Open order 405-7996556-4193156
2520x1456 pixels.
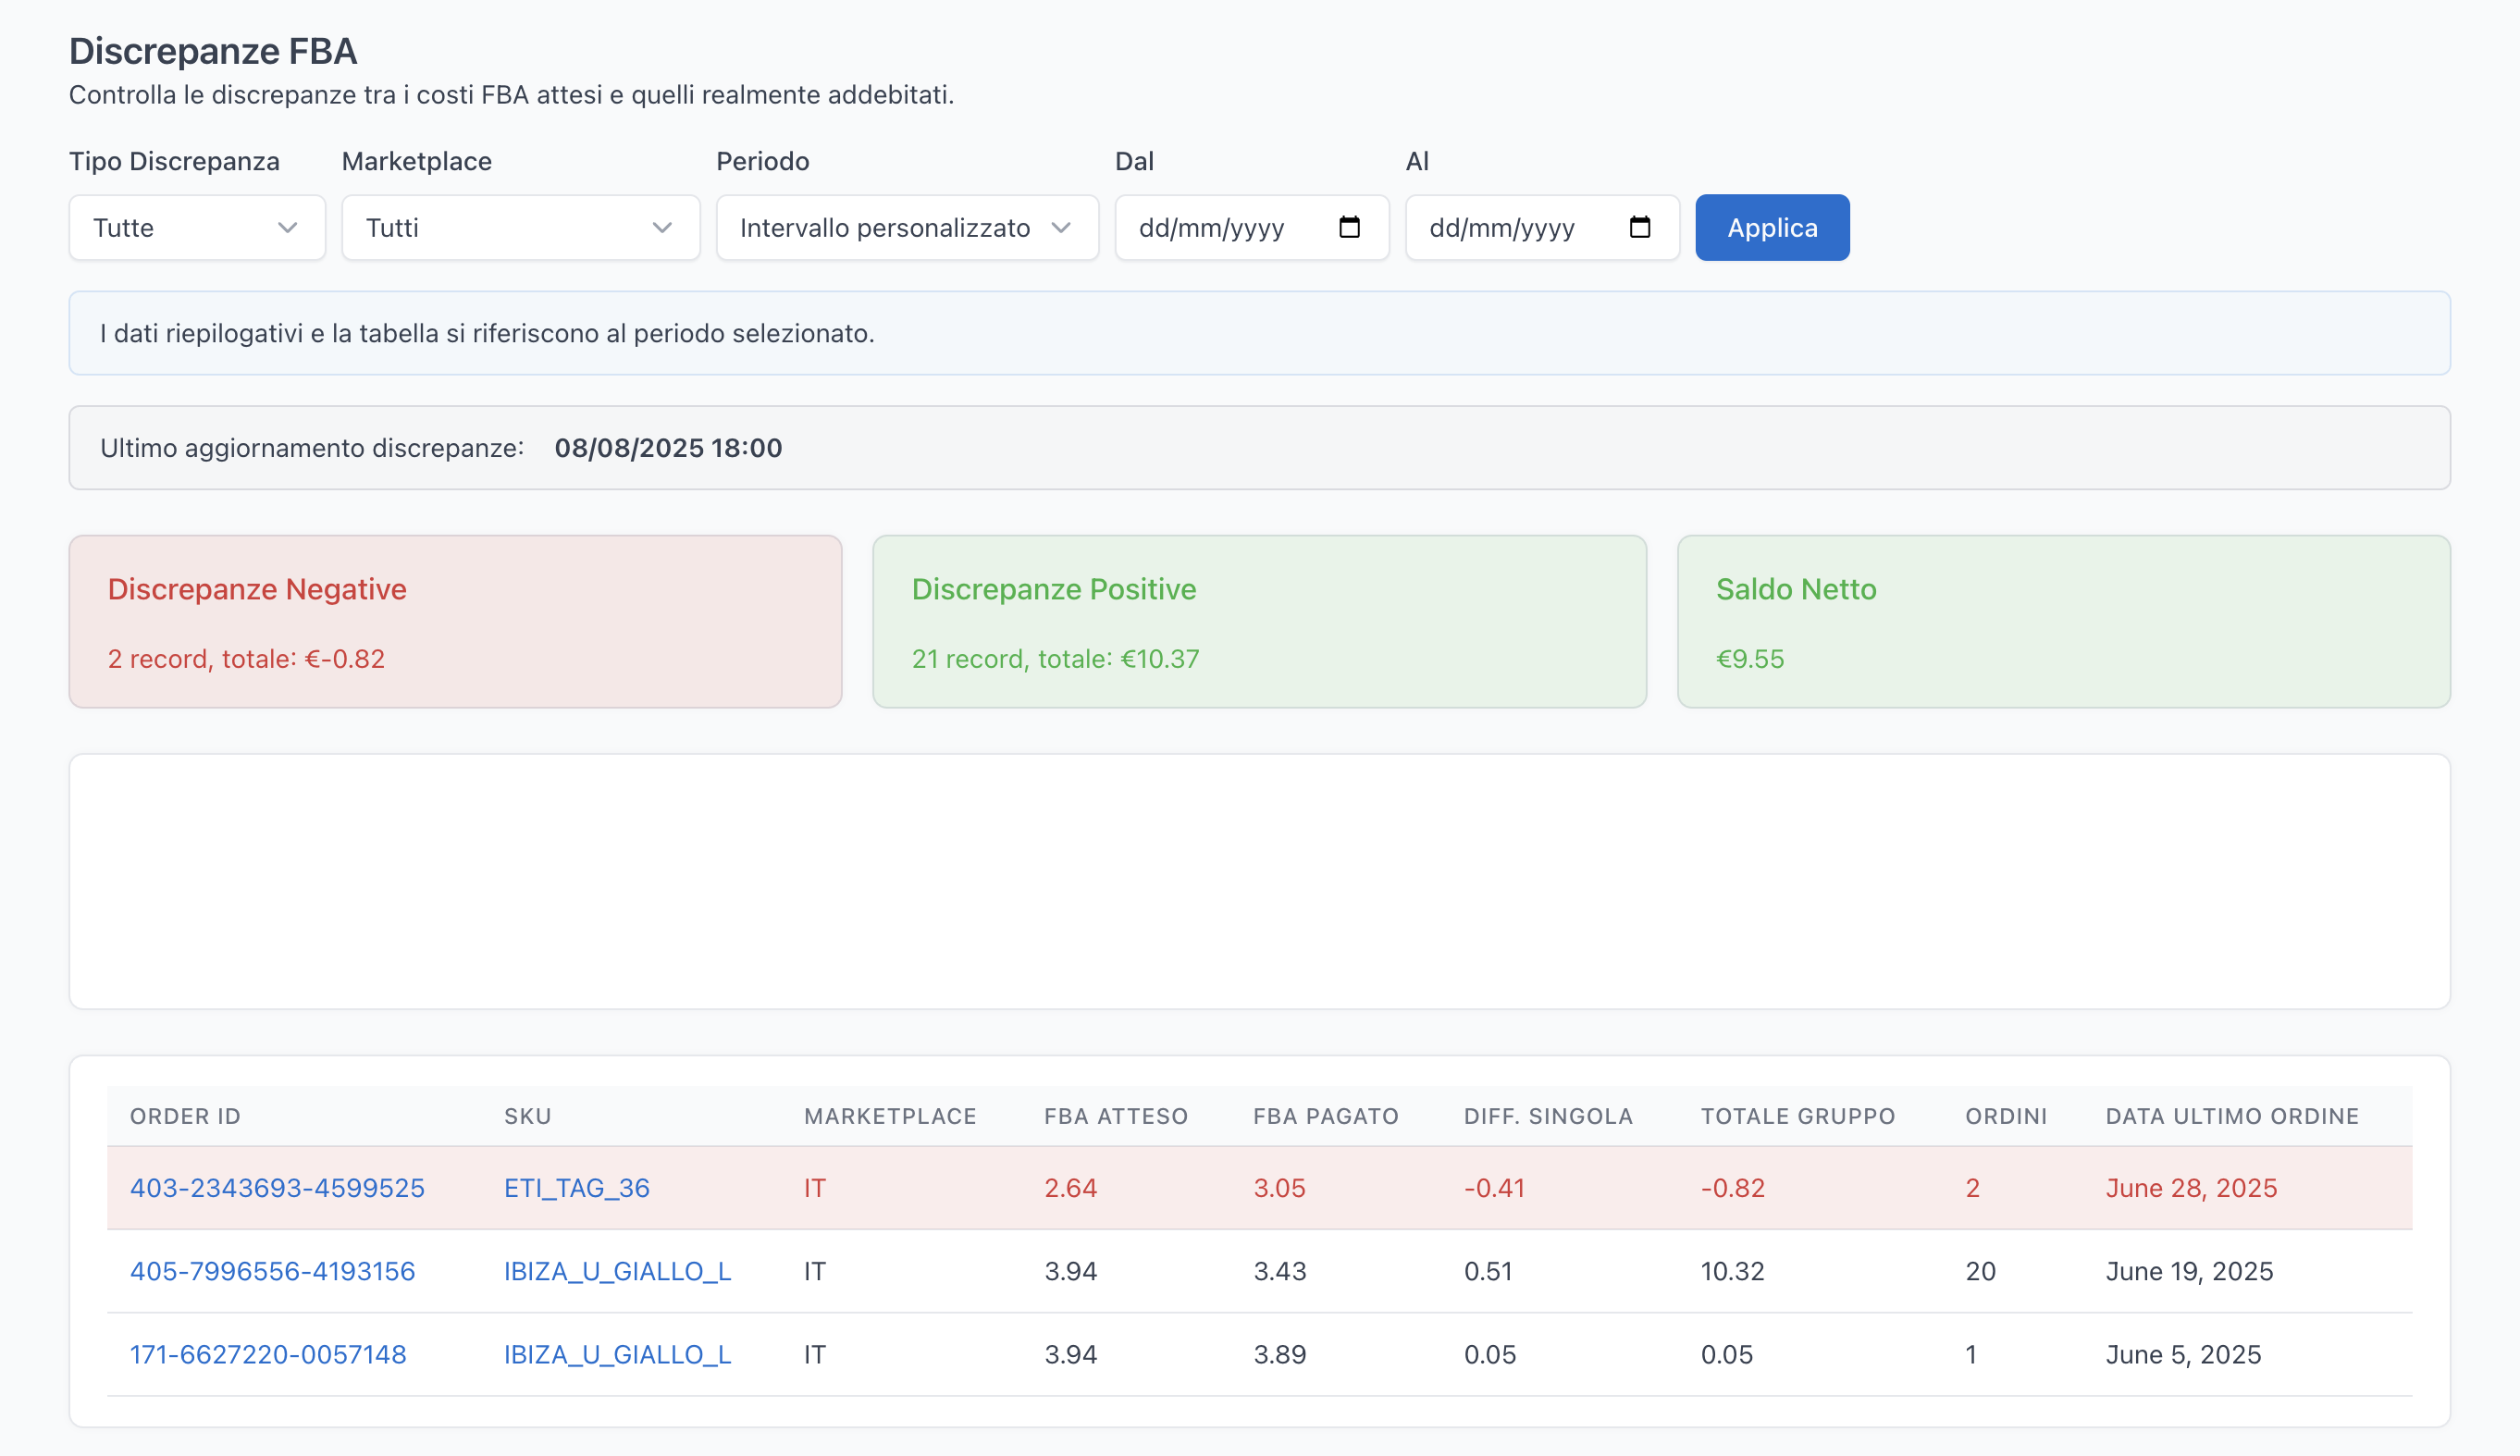coord(272,1271)
